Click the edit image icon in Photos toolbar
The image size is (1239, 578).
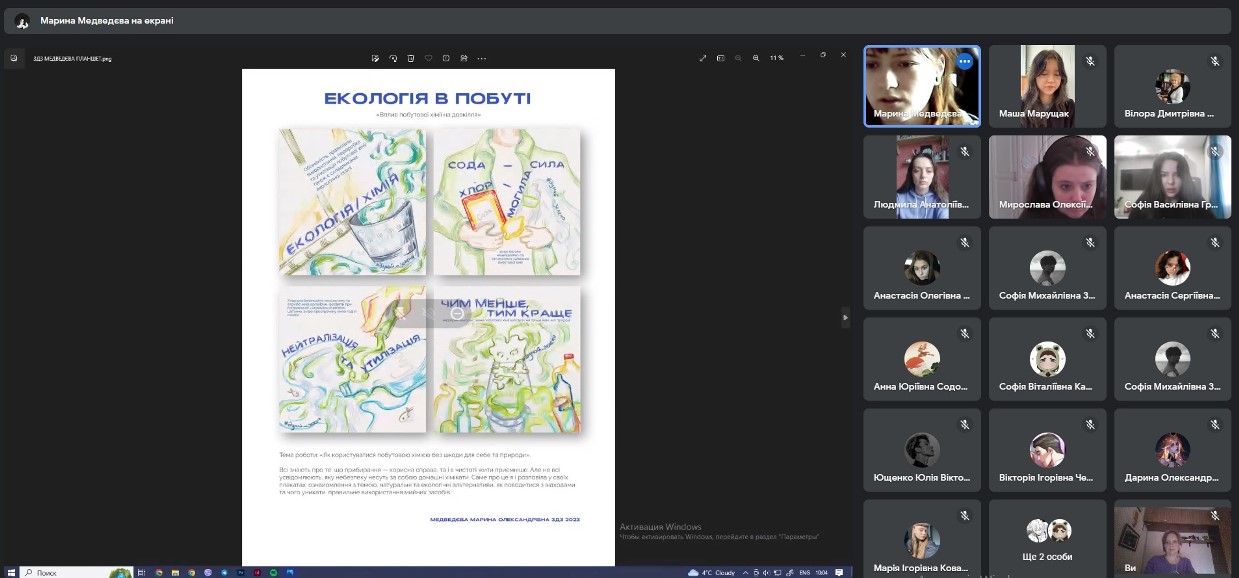point(375,58)
